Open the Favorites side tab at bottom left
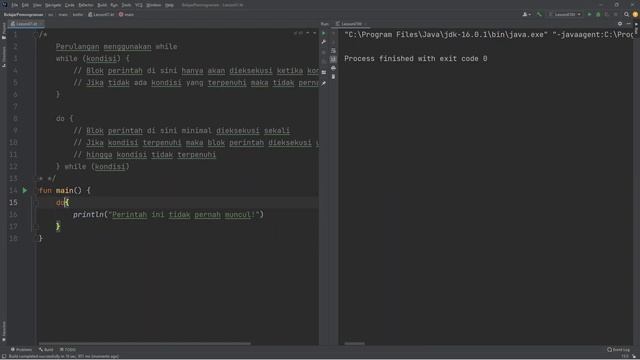 [4, 331]
